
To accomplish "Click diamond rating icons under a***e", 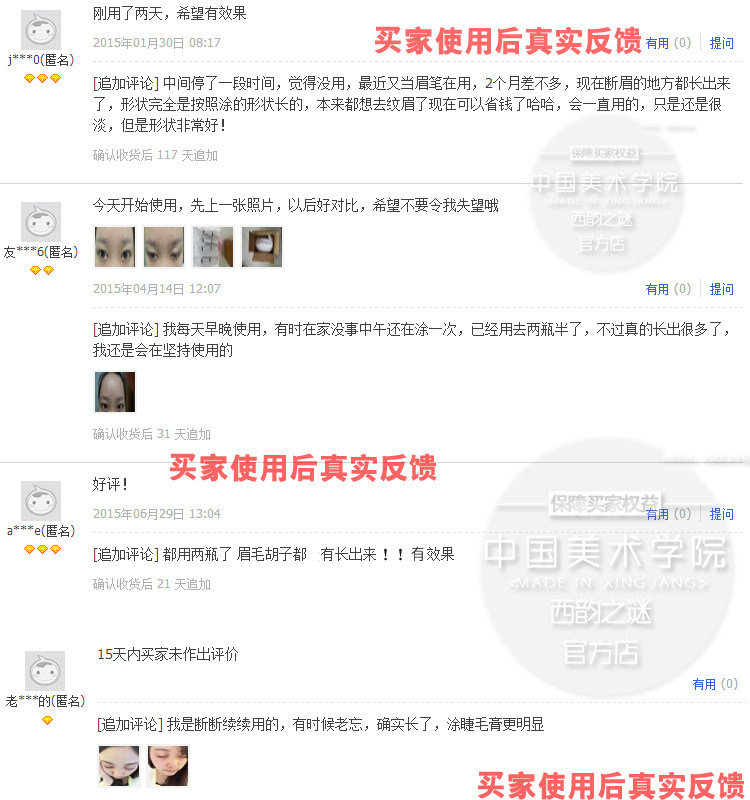I will 42,549.
